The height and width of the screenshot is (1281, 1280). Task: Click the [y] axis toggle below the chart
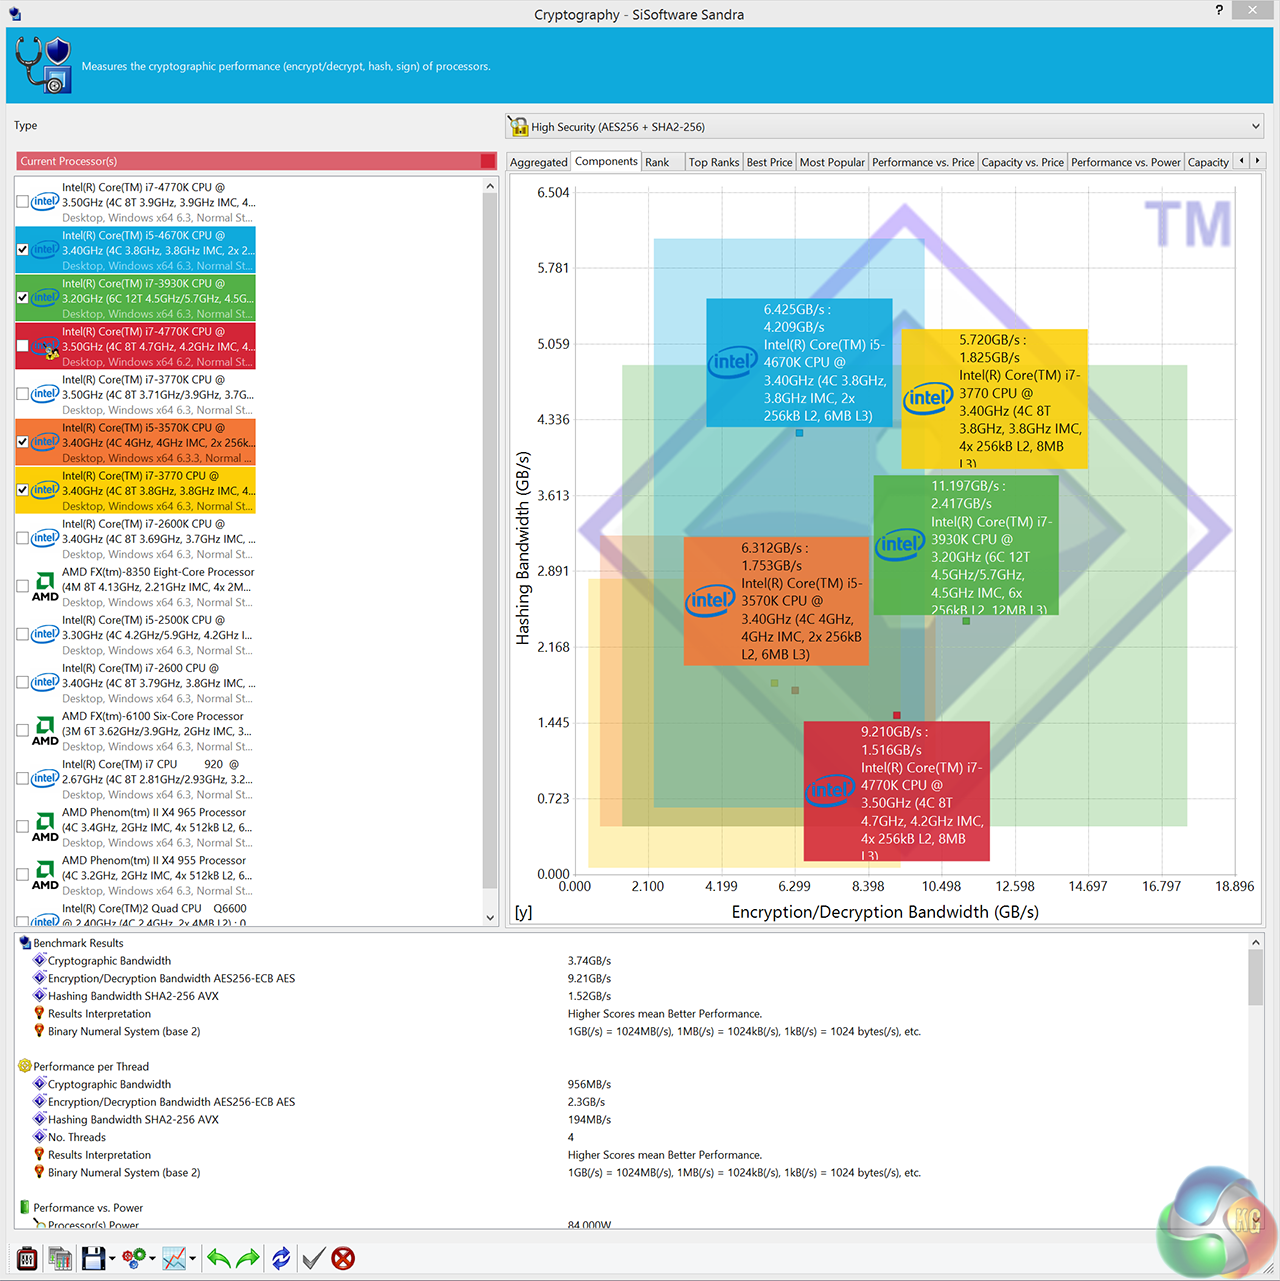coord(523,912)
